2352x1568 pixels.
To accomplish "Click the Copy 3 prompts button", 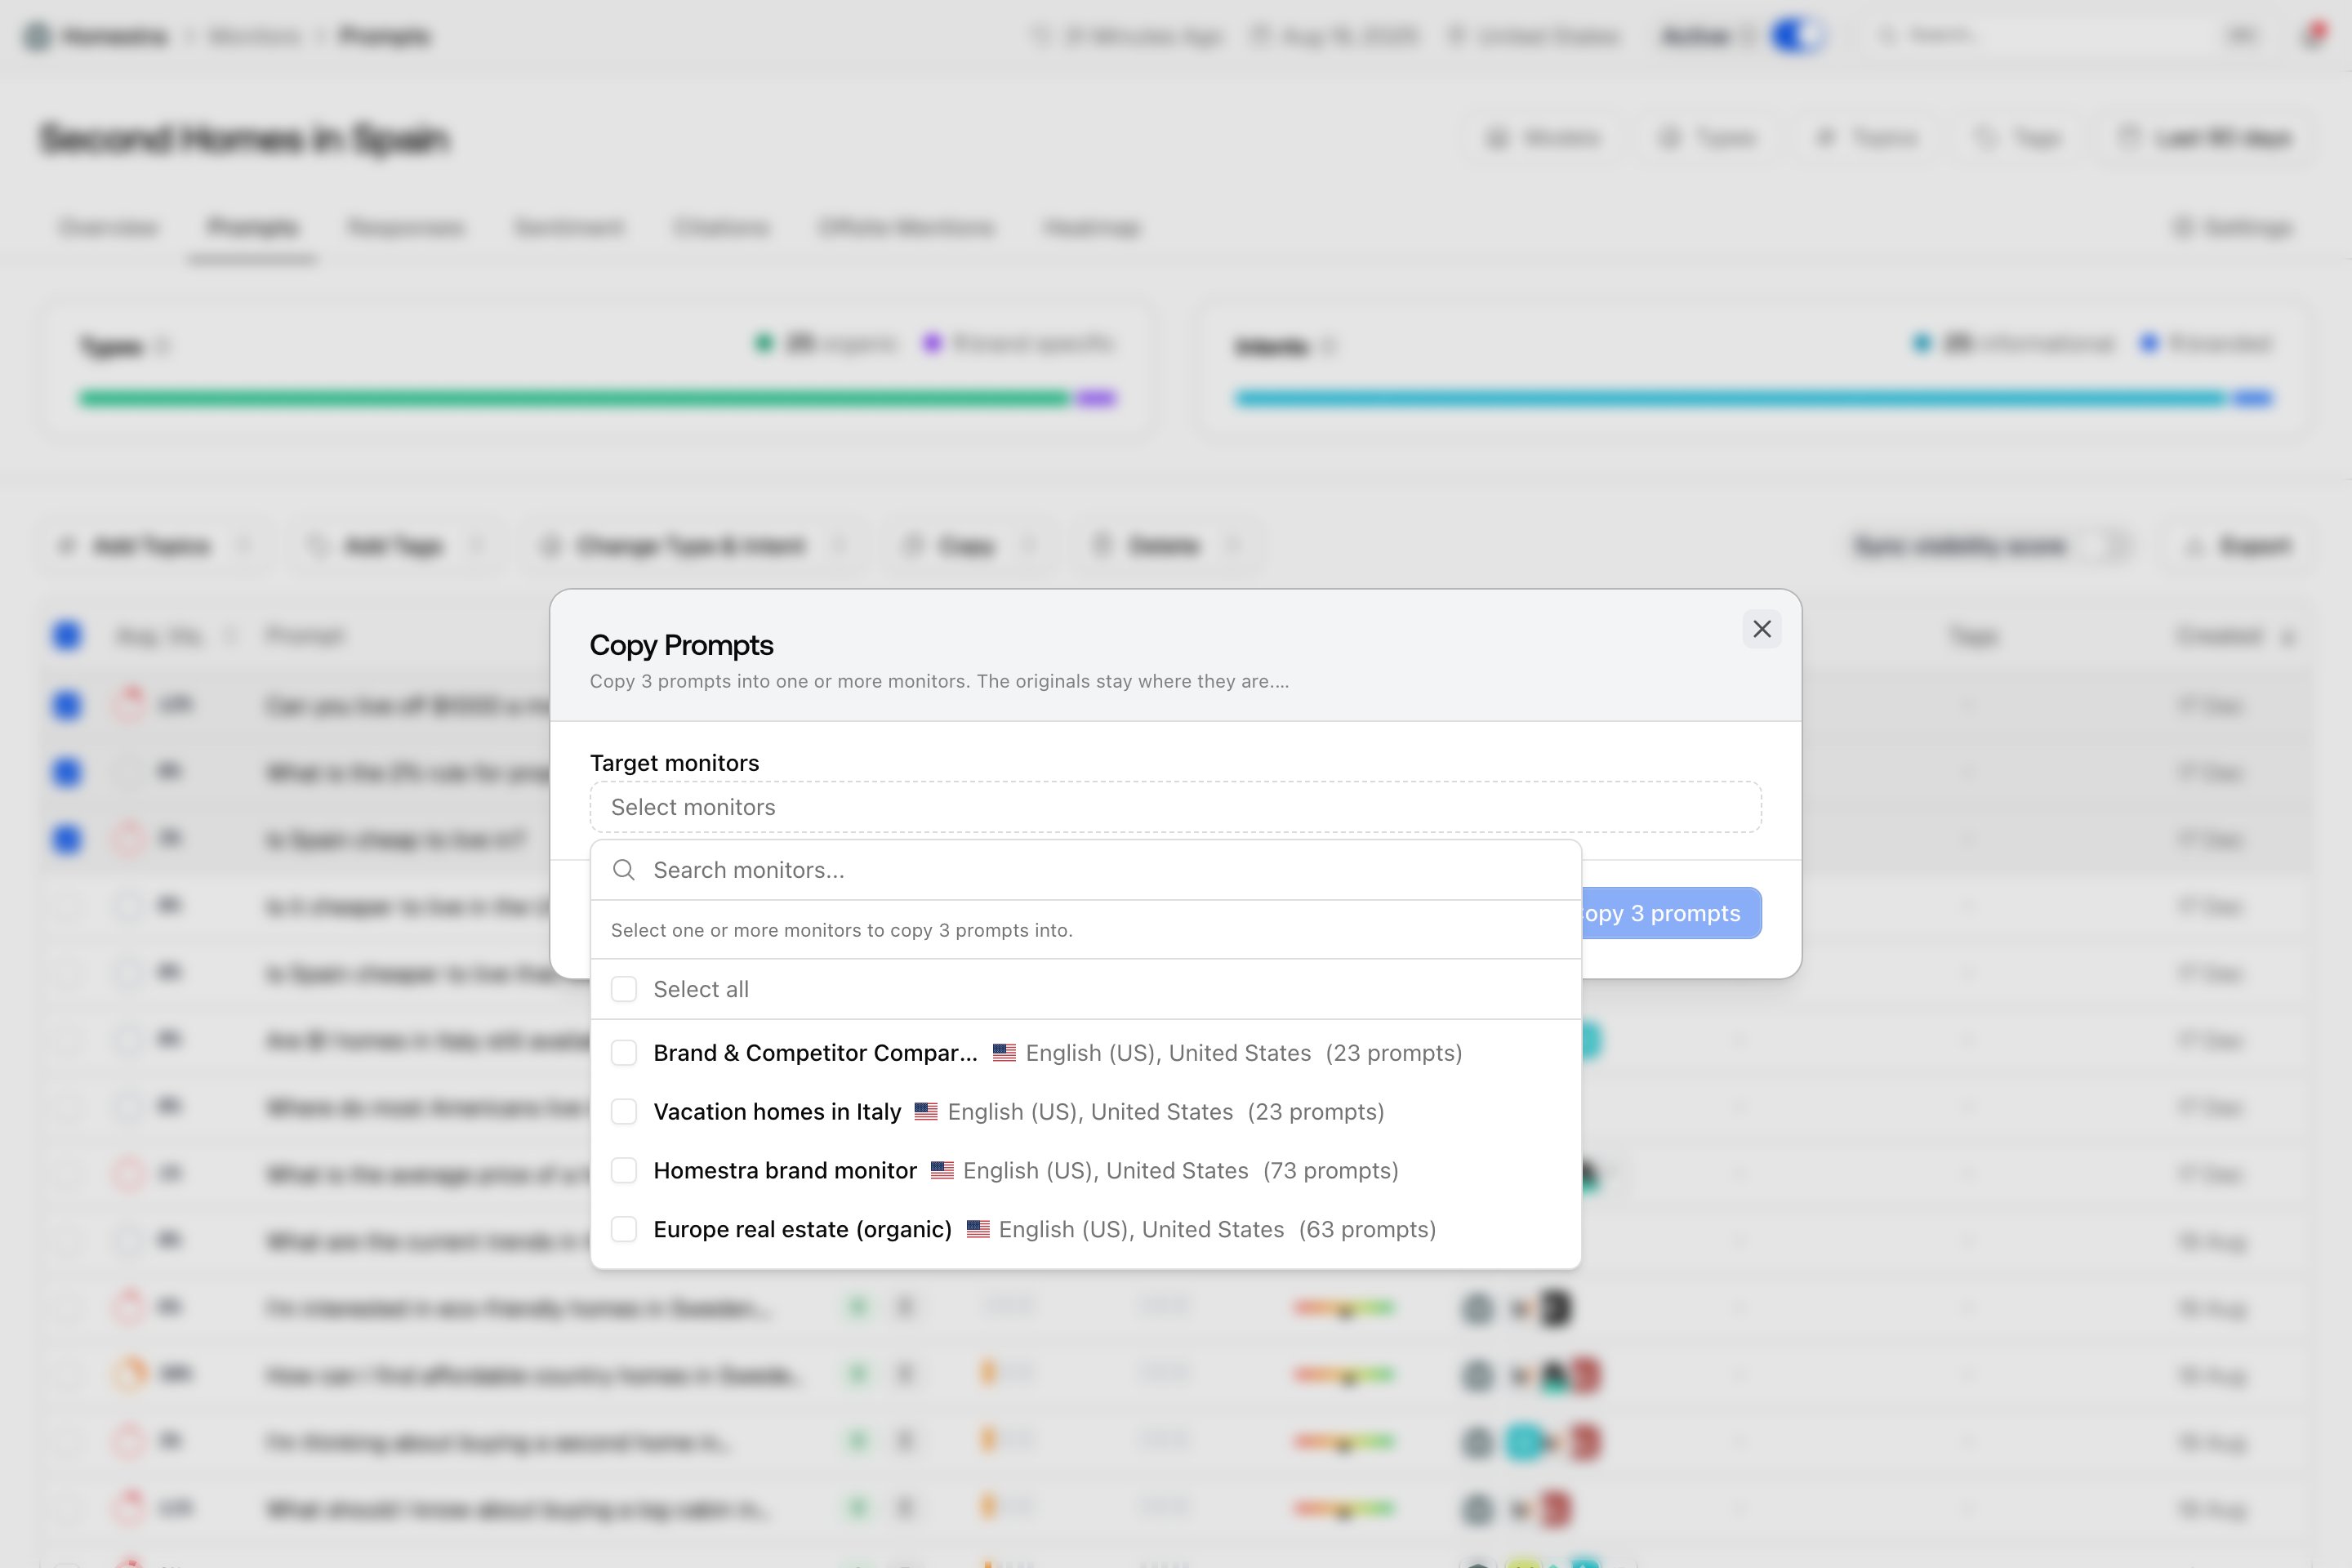I will (1671, 913).
